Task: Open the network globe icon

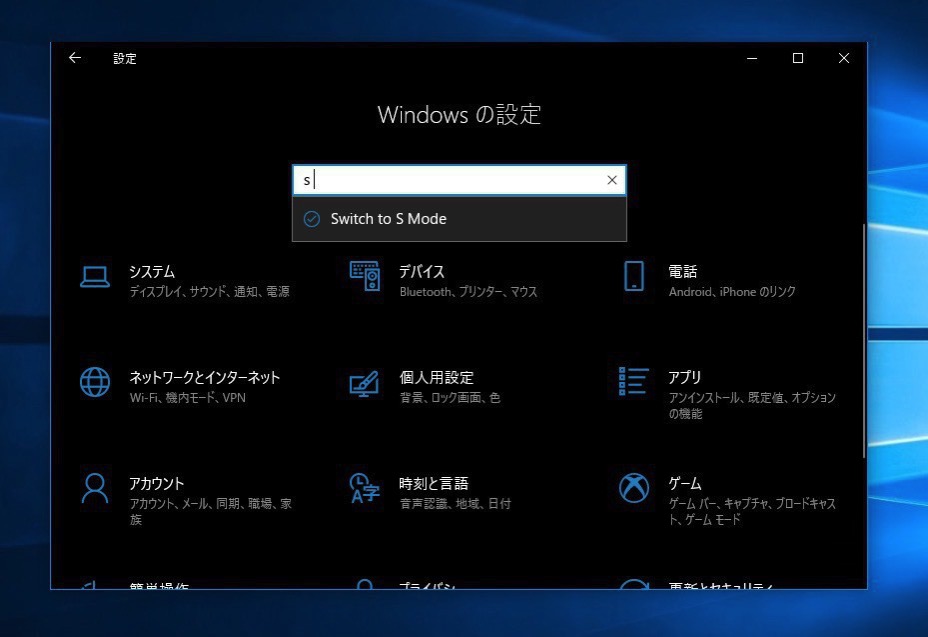Action: click(x=95, y=382)
